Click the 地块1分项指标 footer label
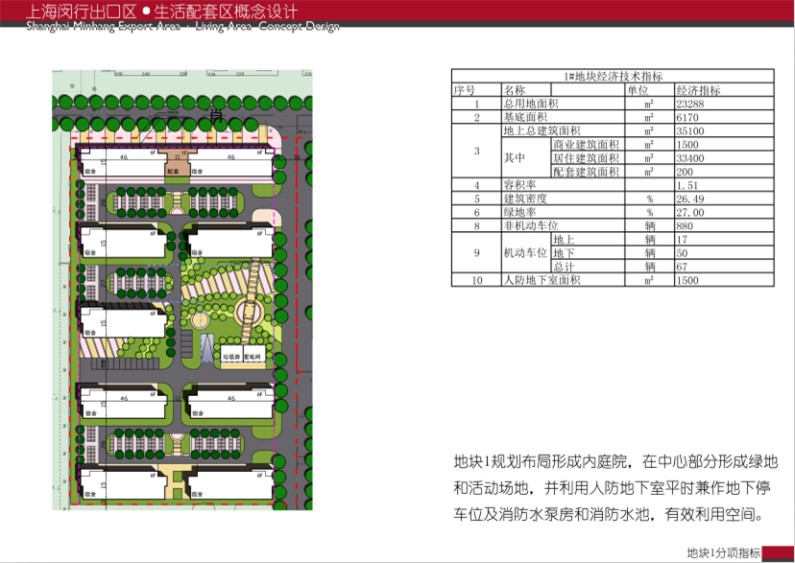795x563 pixels. coord(723,552)
